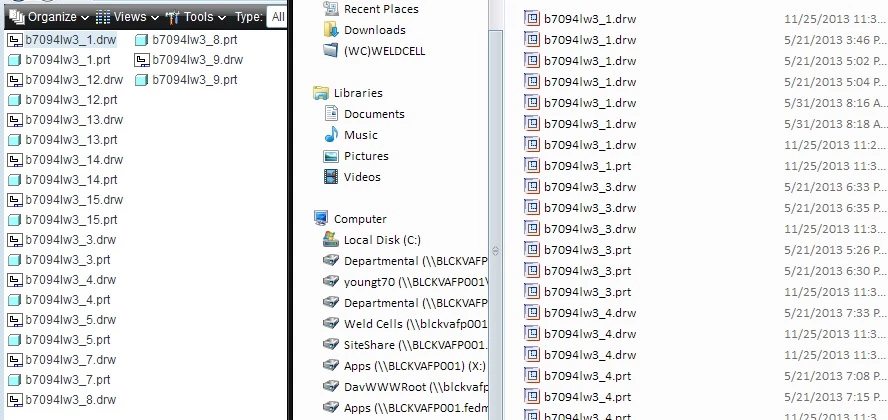Select b7094lw3_3.prt in the left file list
This screenshot has width=888, height=420.
(67, 260)
